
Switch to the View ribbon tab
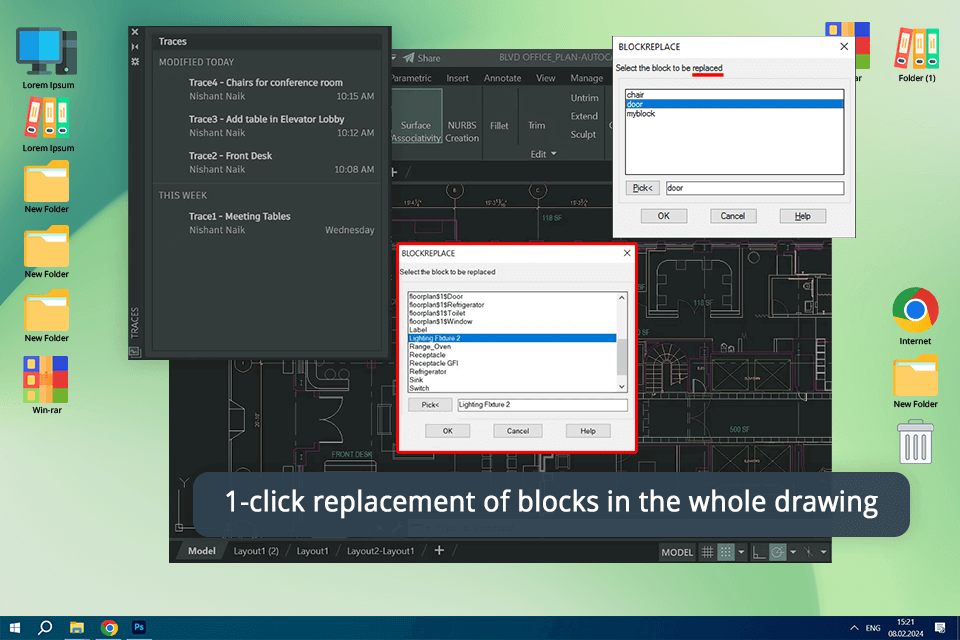click(546, 78)
